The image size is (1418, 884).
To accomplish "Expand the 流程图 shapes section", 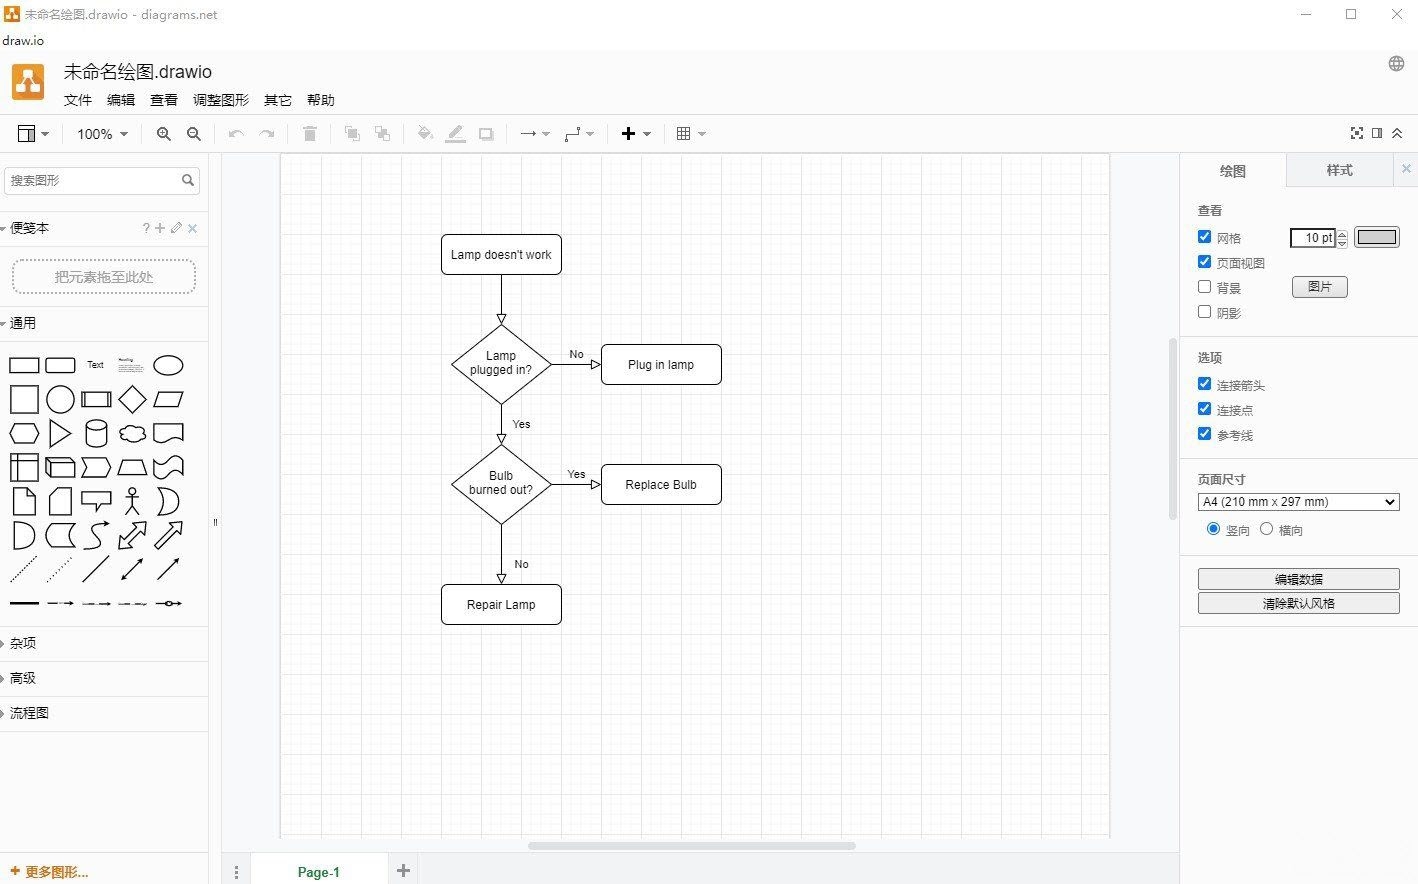I will [104, 714].
